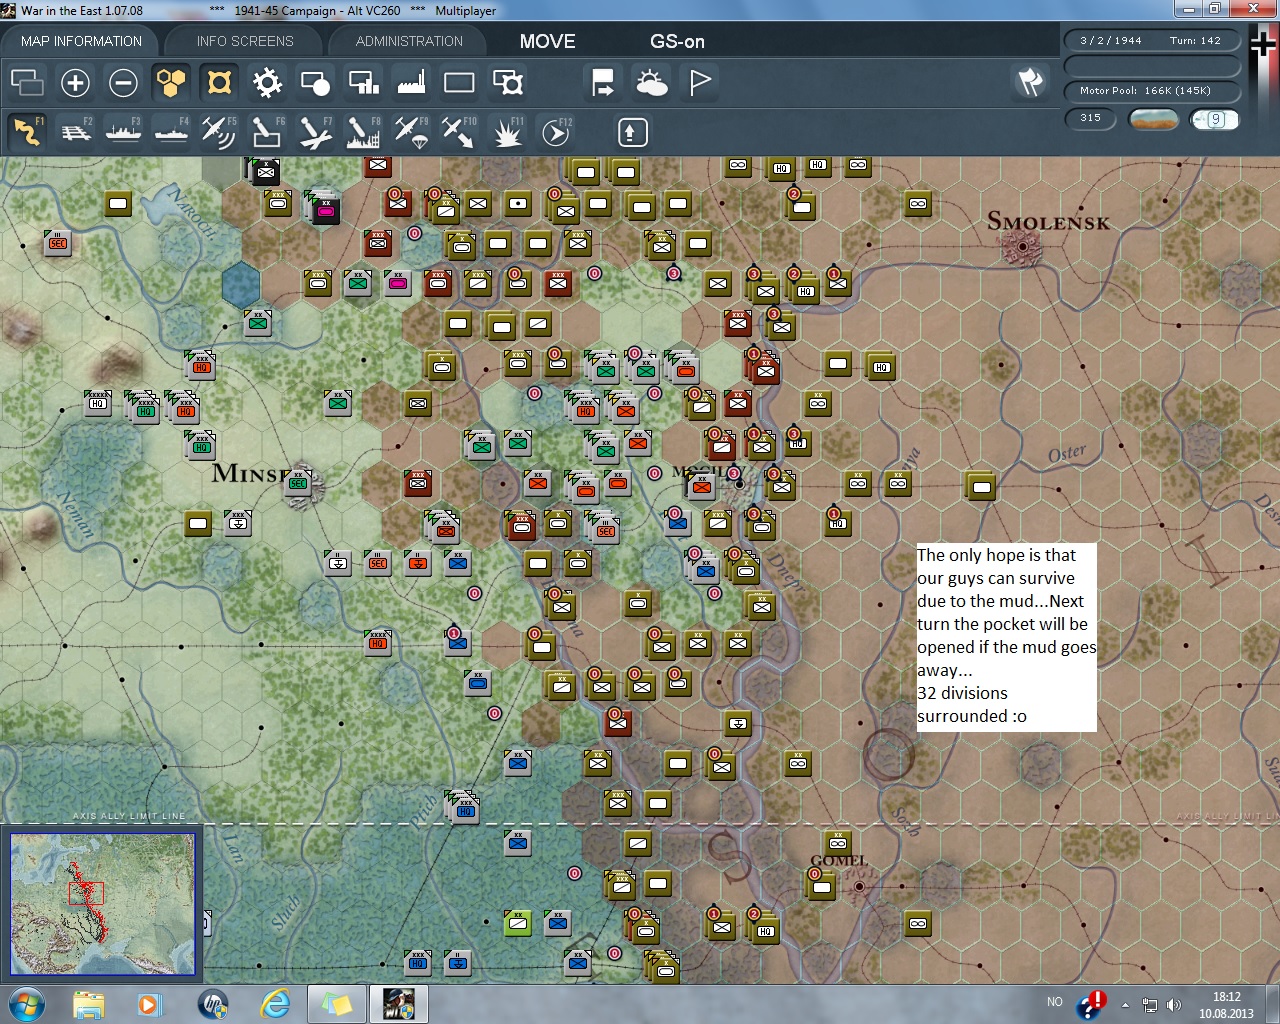This screenshot has height=1024, width=1280.
Task: Toggle the F1 move mode button
Action: click(x=28, y=132)
